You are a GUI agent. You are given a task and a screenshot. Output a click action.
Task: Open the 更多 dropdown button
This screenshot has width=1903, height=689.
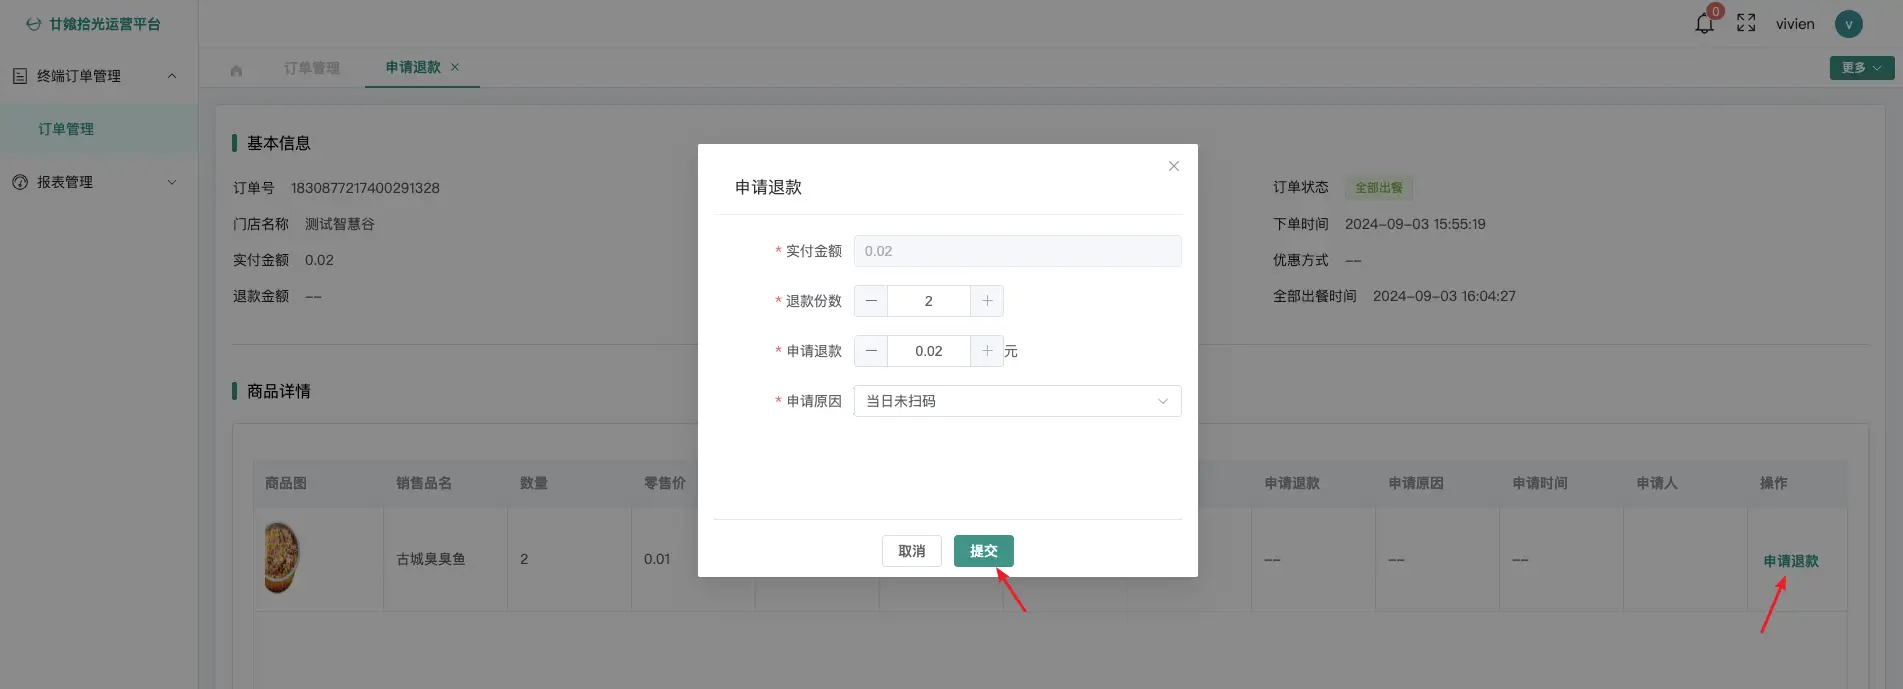tap(1862, 68)
